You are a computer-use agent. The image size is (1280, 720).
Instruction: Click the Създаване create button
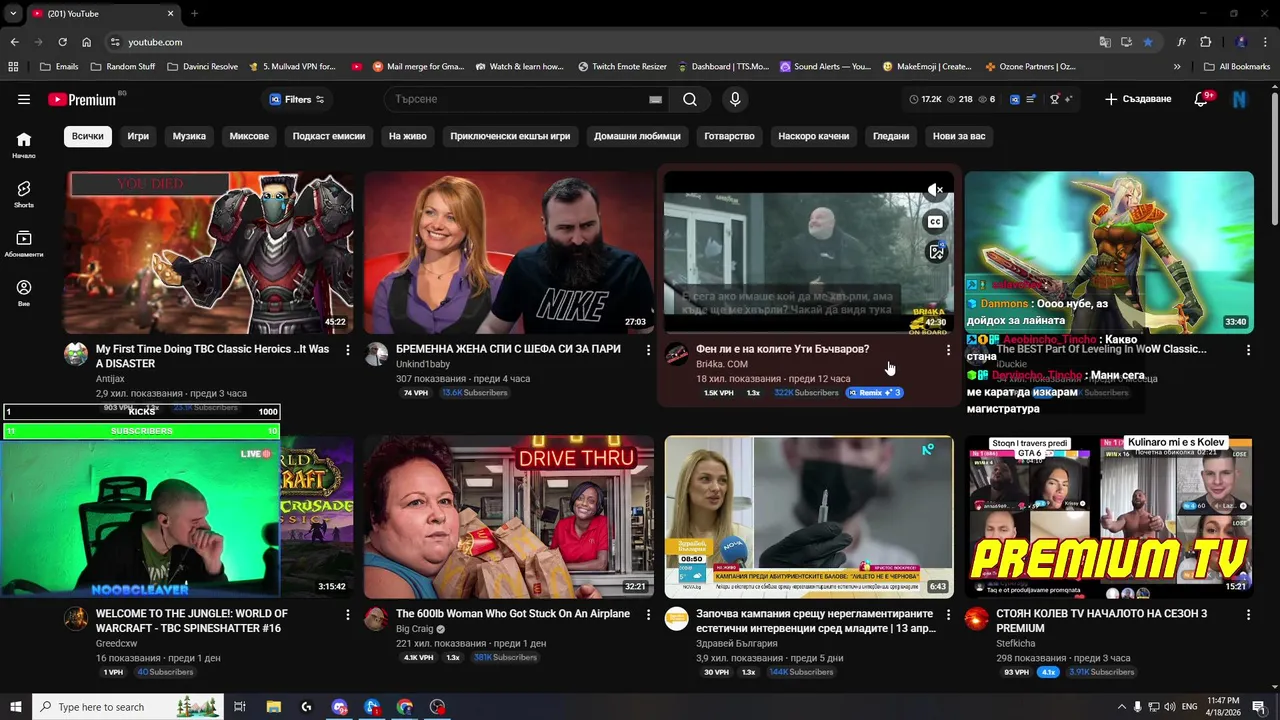[x=1138, y=99]
